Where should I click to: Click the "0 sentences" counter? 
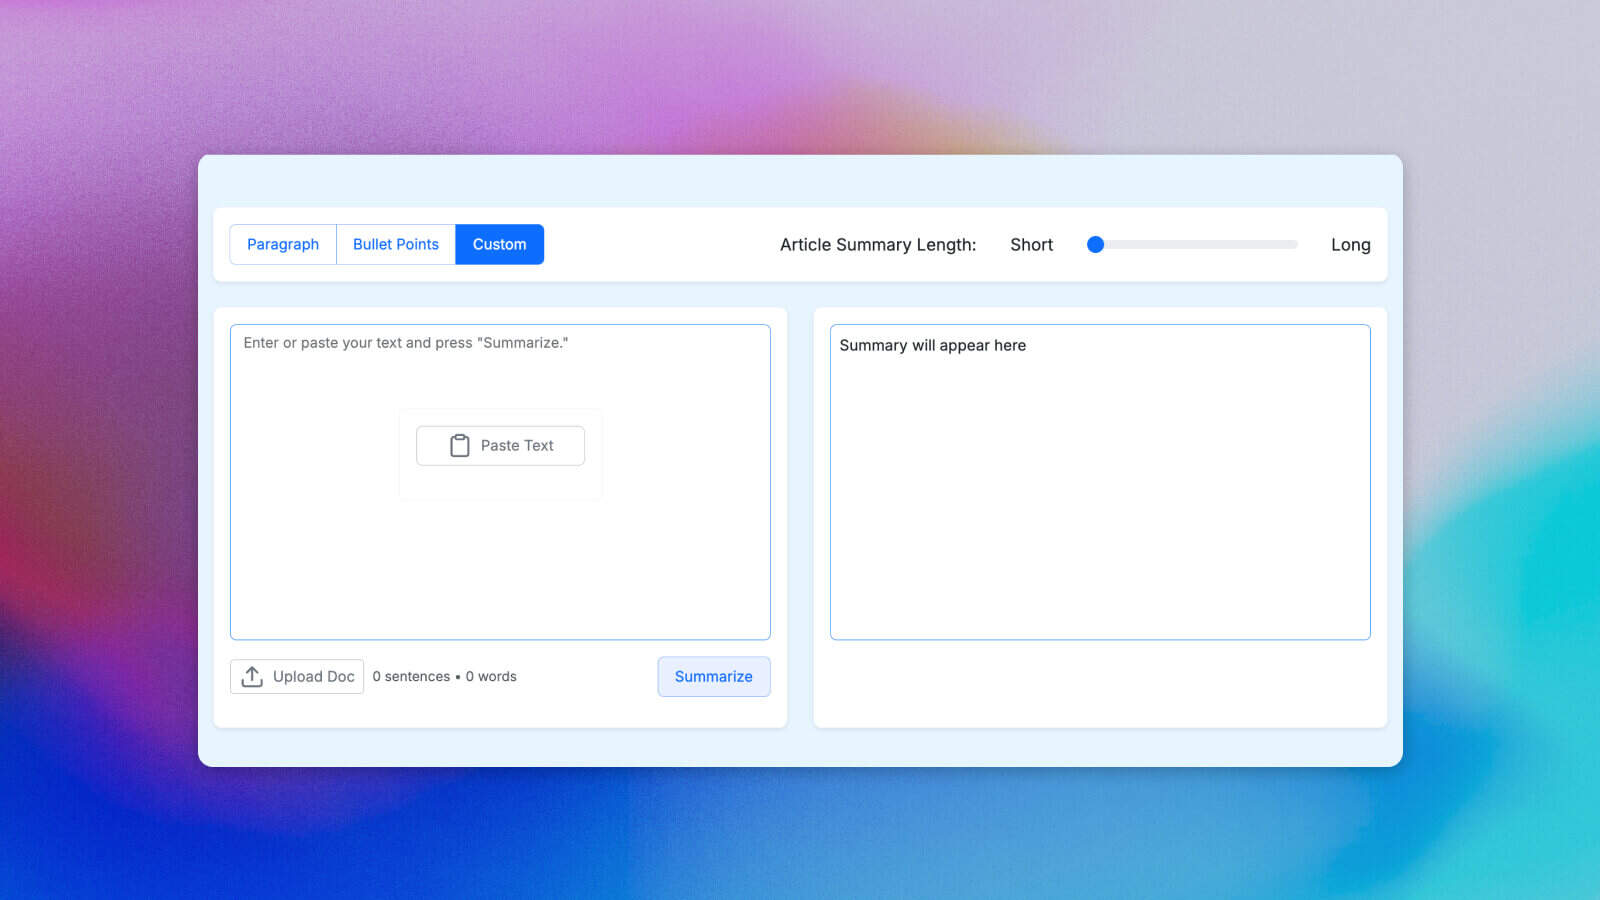click(x=411, y=677)
